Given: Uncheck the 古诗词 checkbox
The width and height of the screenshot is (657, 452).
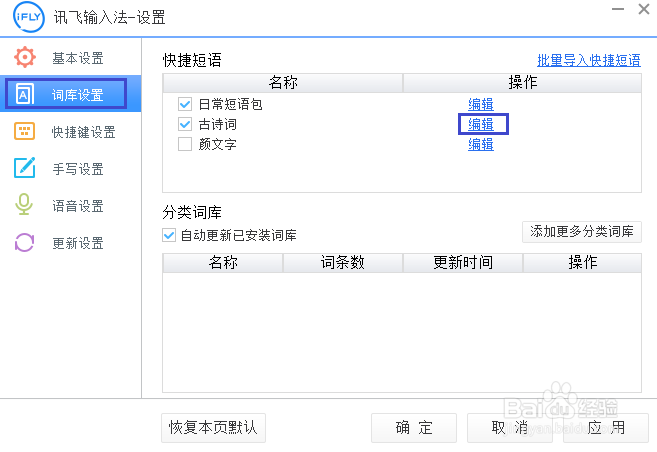Looking at the screenshot, I should [x=184, y=124].
